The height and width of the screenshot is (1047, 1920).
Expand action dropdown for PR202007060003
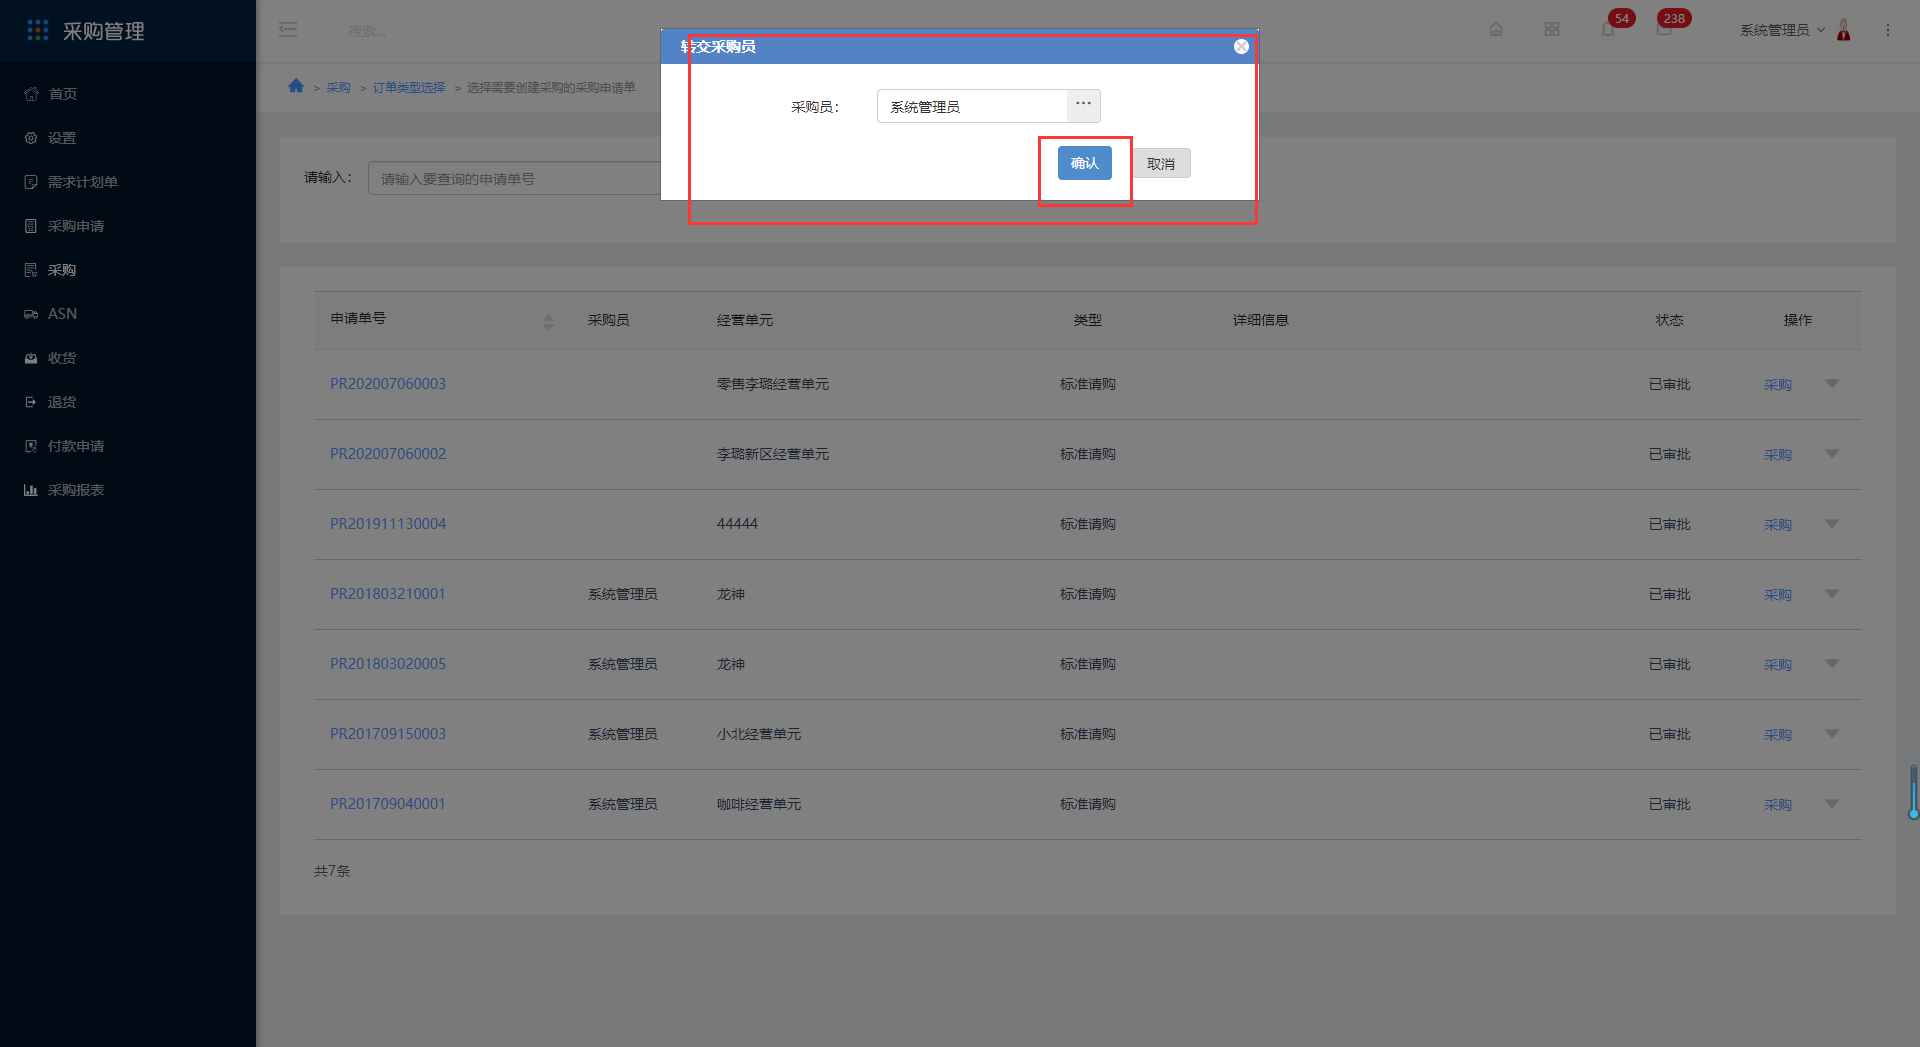point(1832,384)
